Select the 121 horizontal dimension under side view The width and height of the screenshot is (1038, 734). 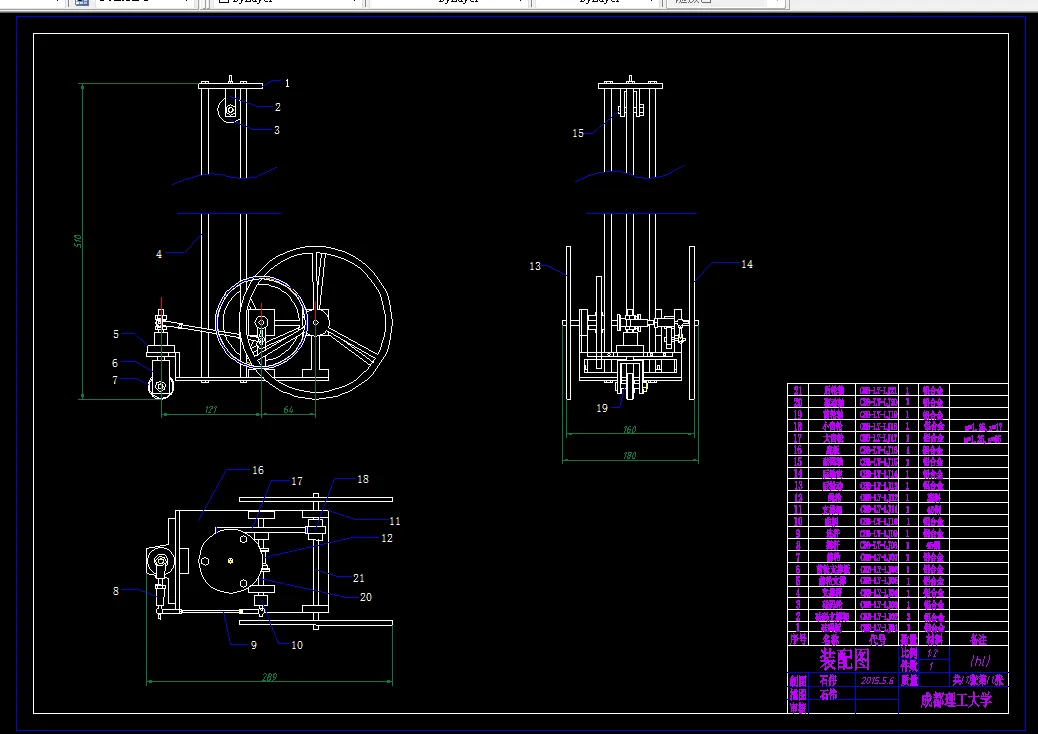click(211, 410)
